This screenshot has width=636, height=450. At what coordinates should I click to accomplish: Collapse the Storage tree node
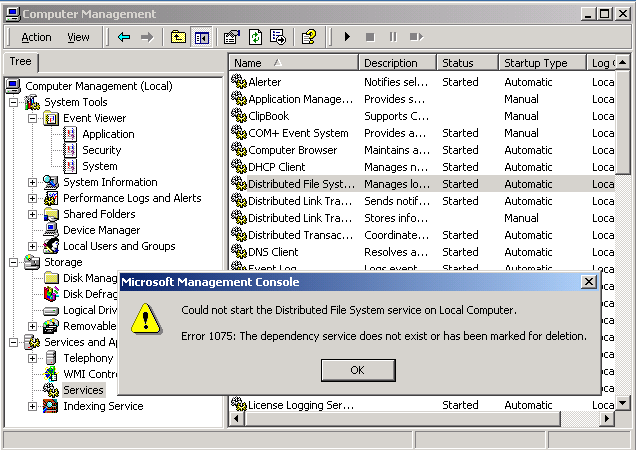pos(13,263)
